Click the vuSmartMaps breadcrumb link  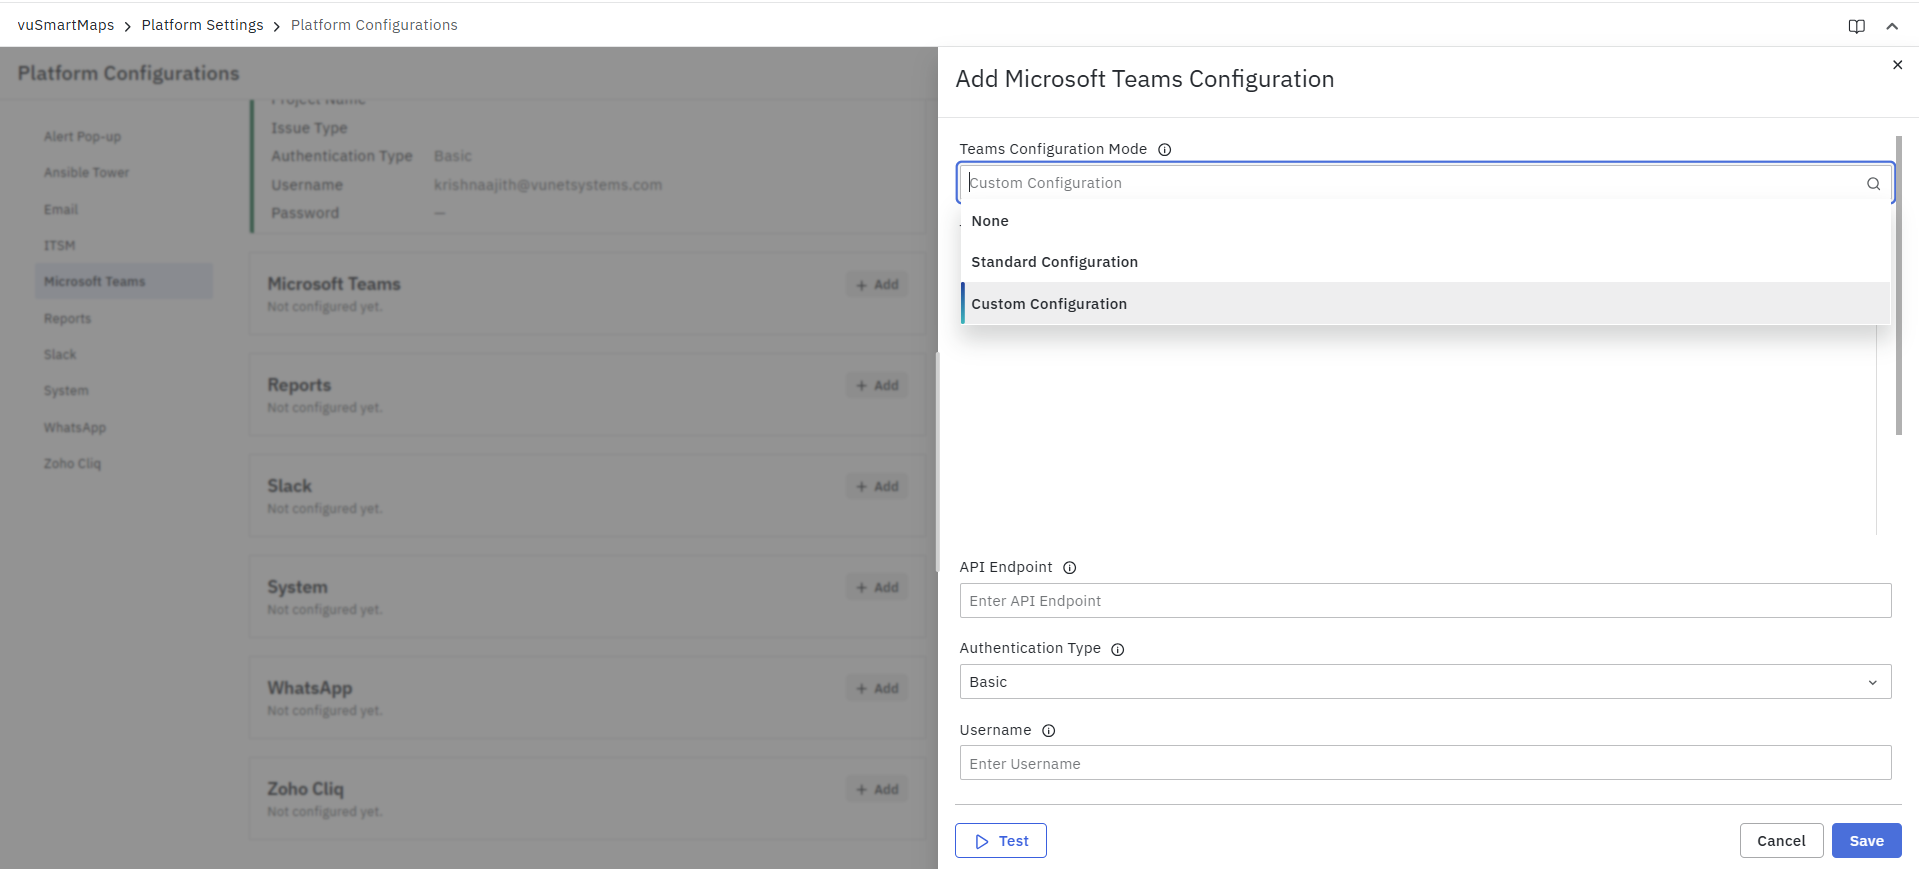[x=66, y=25]
